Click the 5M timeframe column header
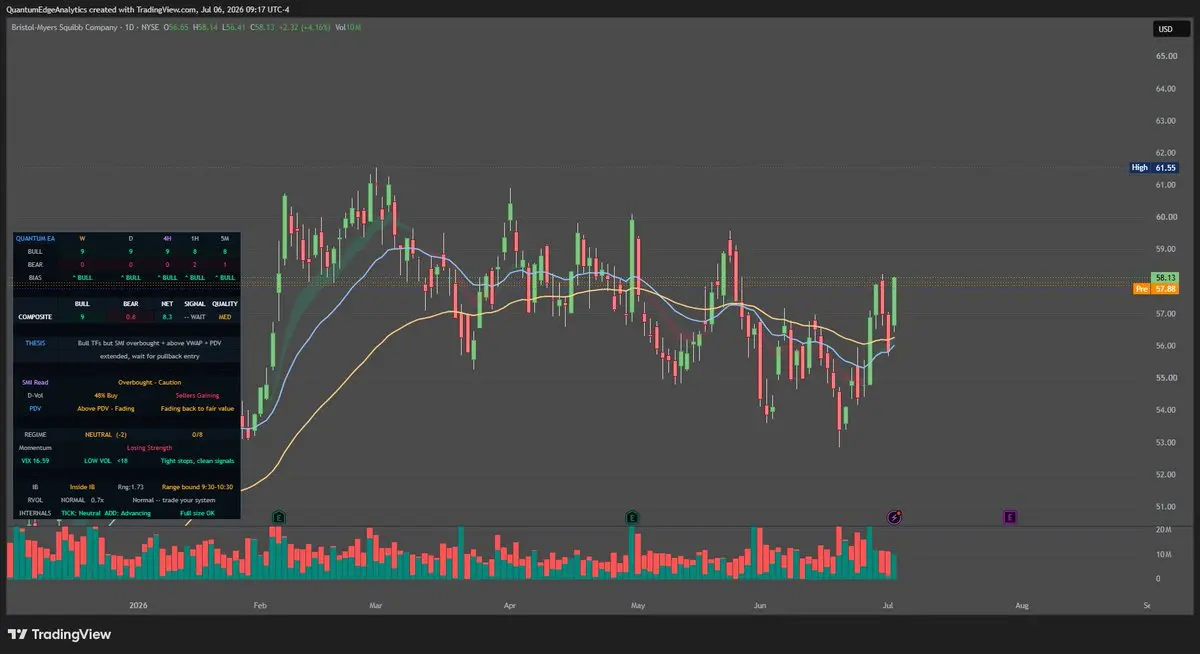 pos(225,239)
